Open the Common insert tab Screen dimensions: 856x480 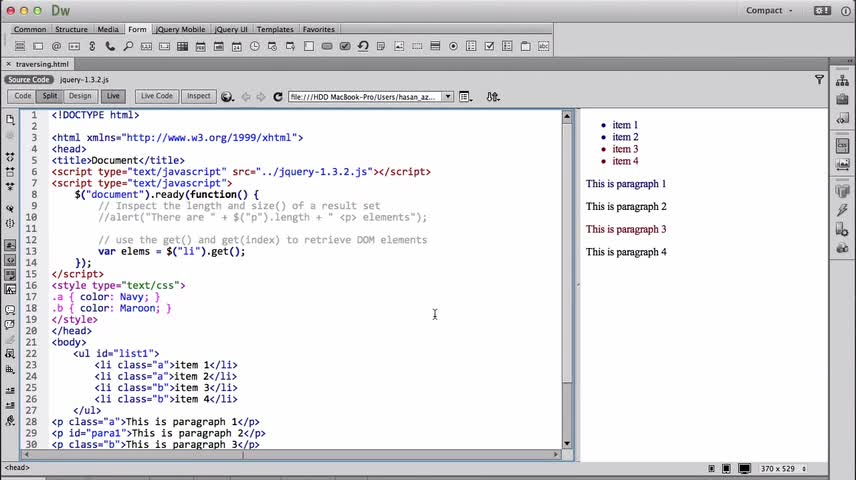click(x=30, y=29)
